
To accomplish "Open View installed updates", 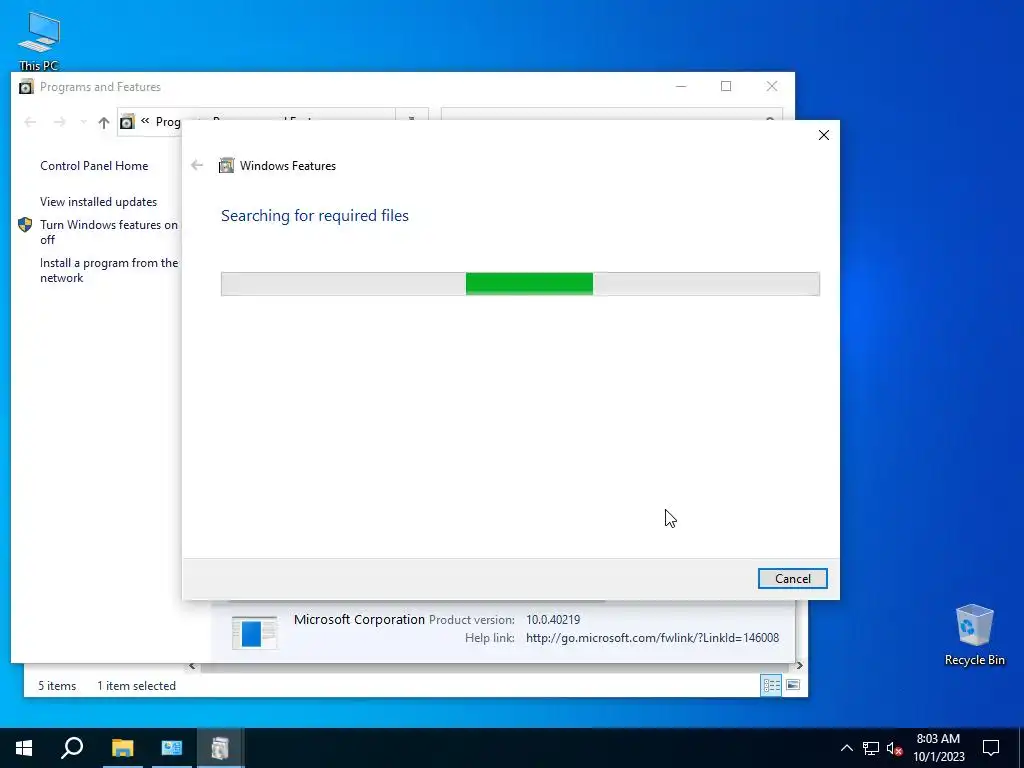I will click(x=99, y=202).
